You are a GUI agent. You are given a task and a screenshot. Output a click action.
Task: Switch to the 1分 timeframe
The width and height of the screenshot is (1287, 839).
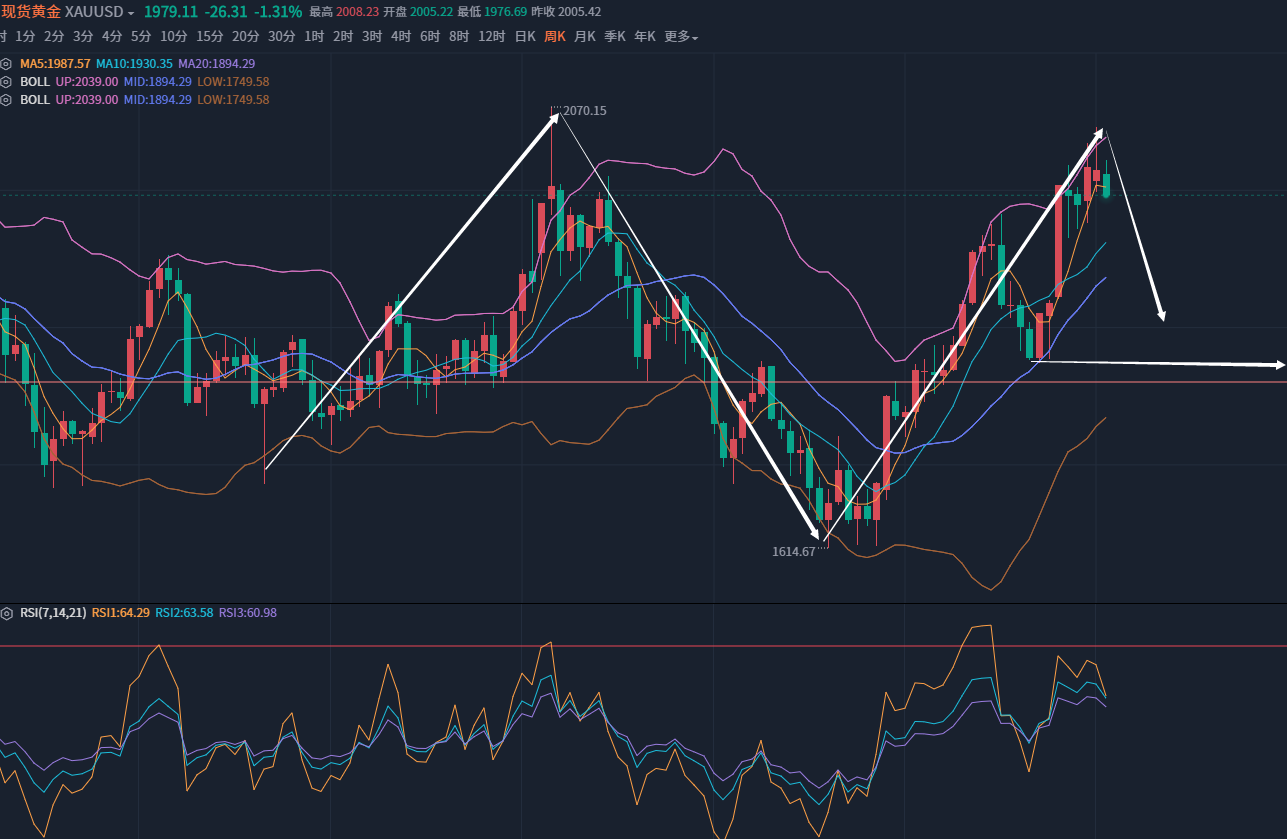point(25,37)
